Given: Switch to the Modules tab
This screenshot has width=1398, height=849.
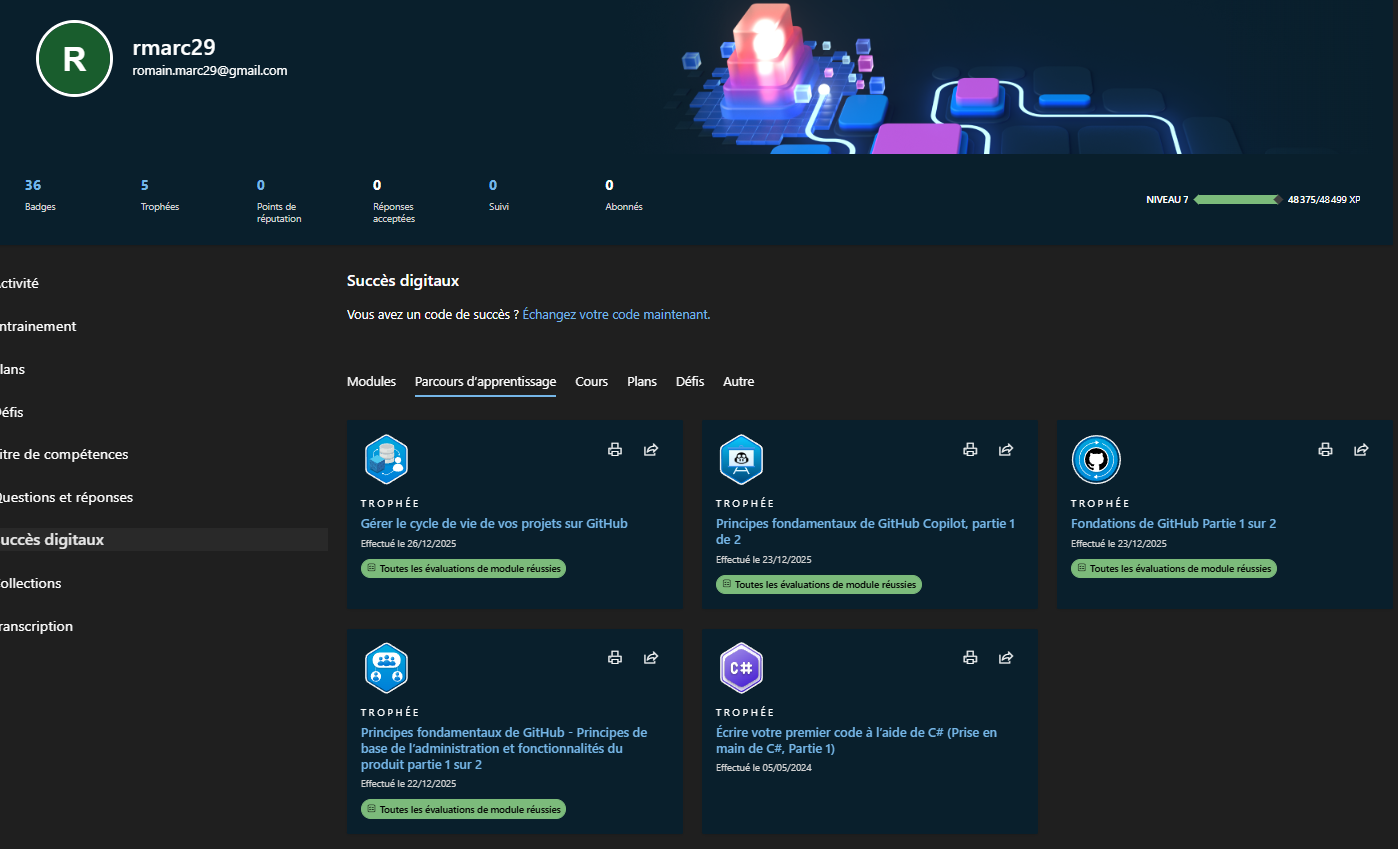Looking at the screenshot, I should tap(371, 382).
